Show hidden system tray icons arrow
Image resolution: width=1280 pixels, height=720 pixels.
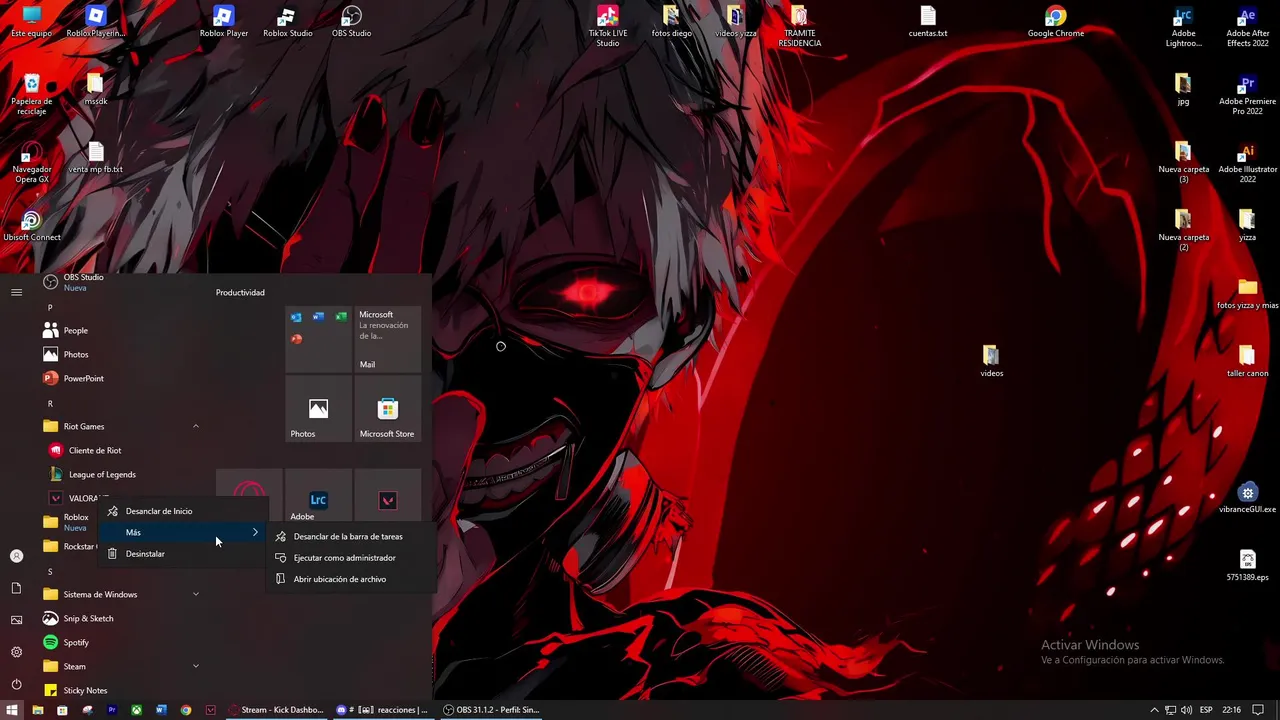coord(1154,710)
